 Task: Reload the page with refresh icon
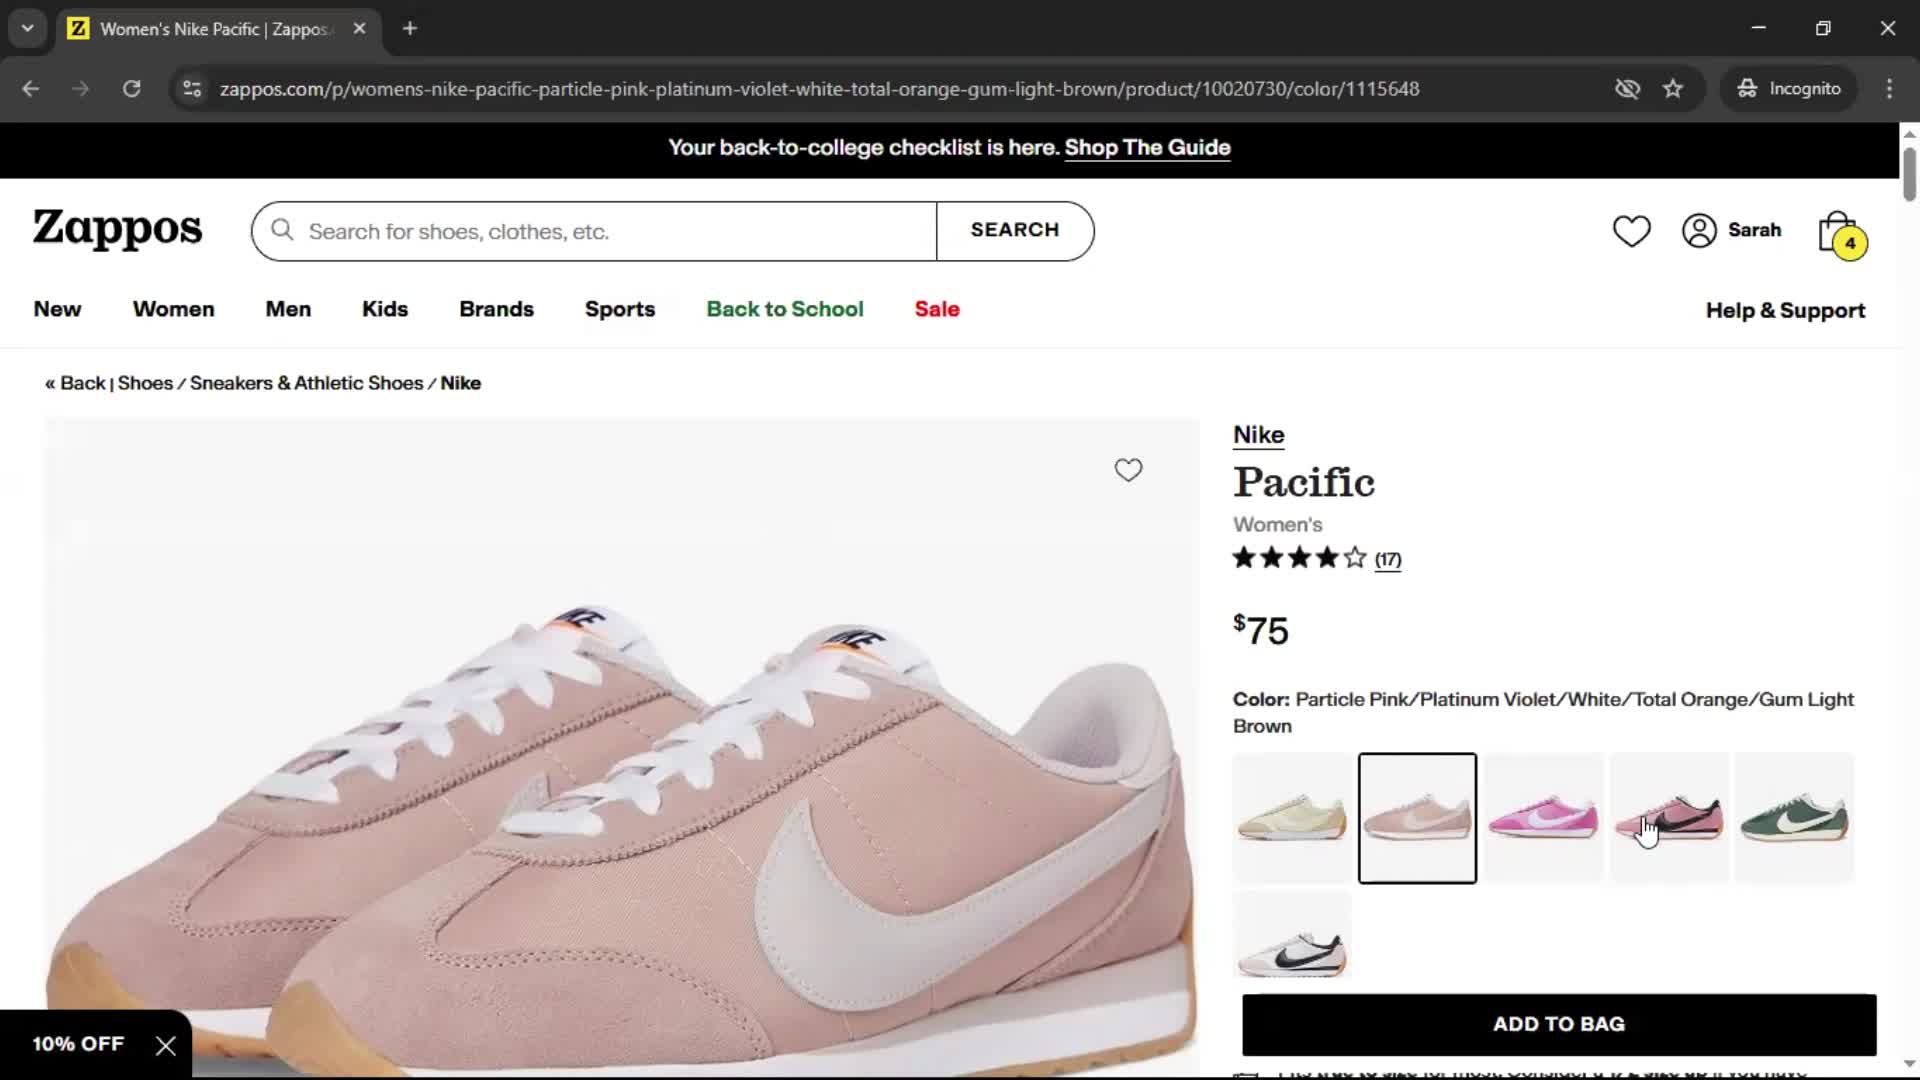tap(132, 89)
